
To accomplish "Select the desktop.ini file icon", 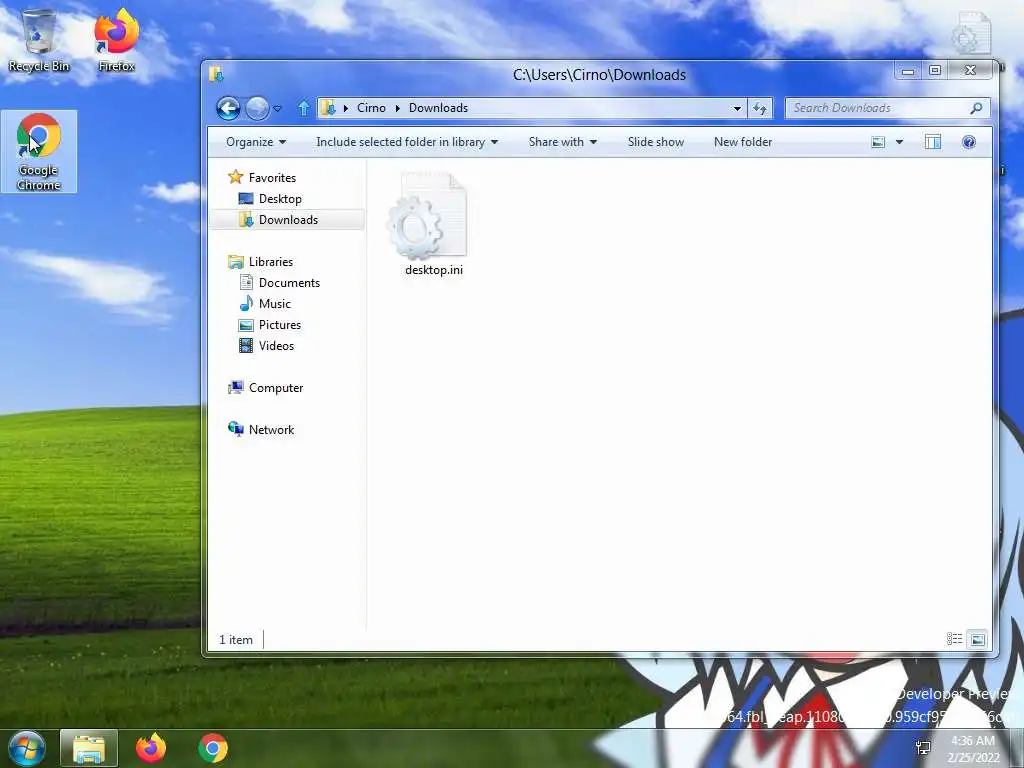I will point(427,216).
